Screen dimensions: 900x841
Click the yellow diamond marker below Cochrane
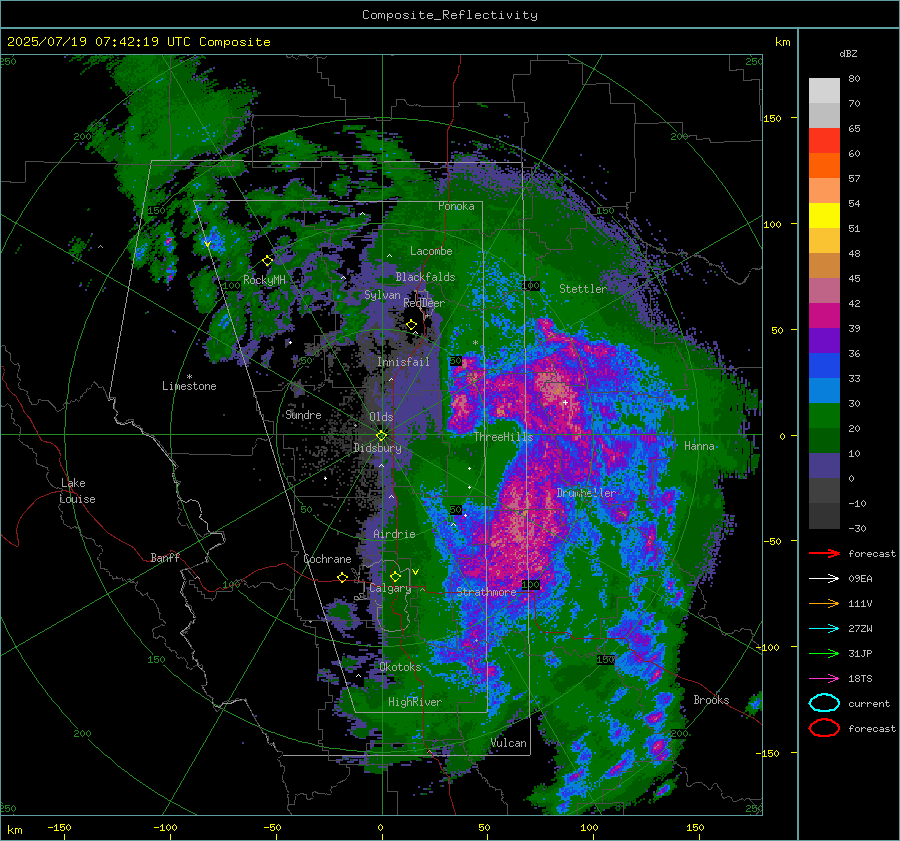[x=342, y=577]
